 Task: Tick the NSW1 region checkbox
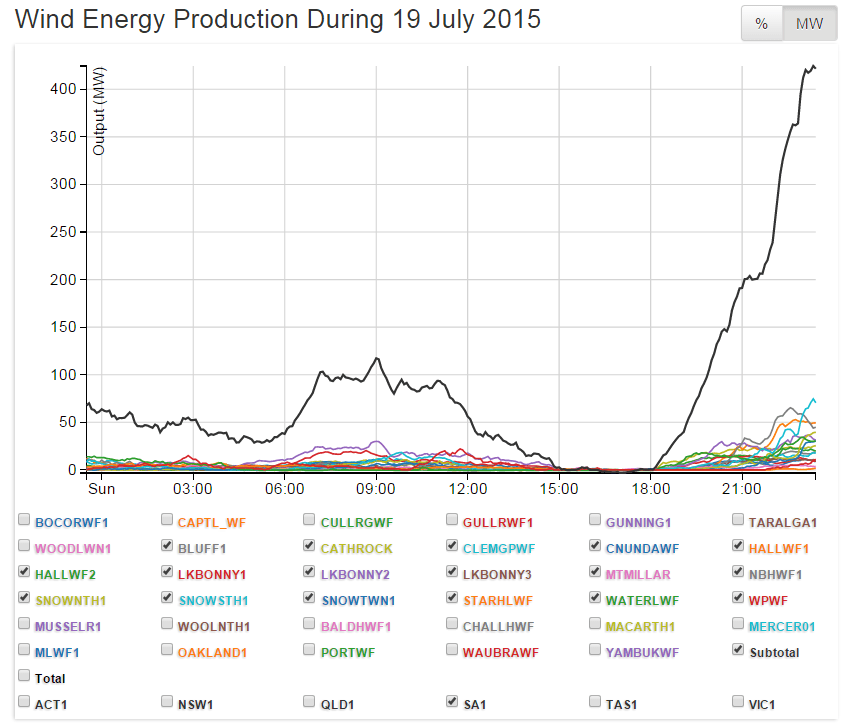(167, 702)
